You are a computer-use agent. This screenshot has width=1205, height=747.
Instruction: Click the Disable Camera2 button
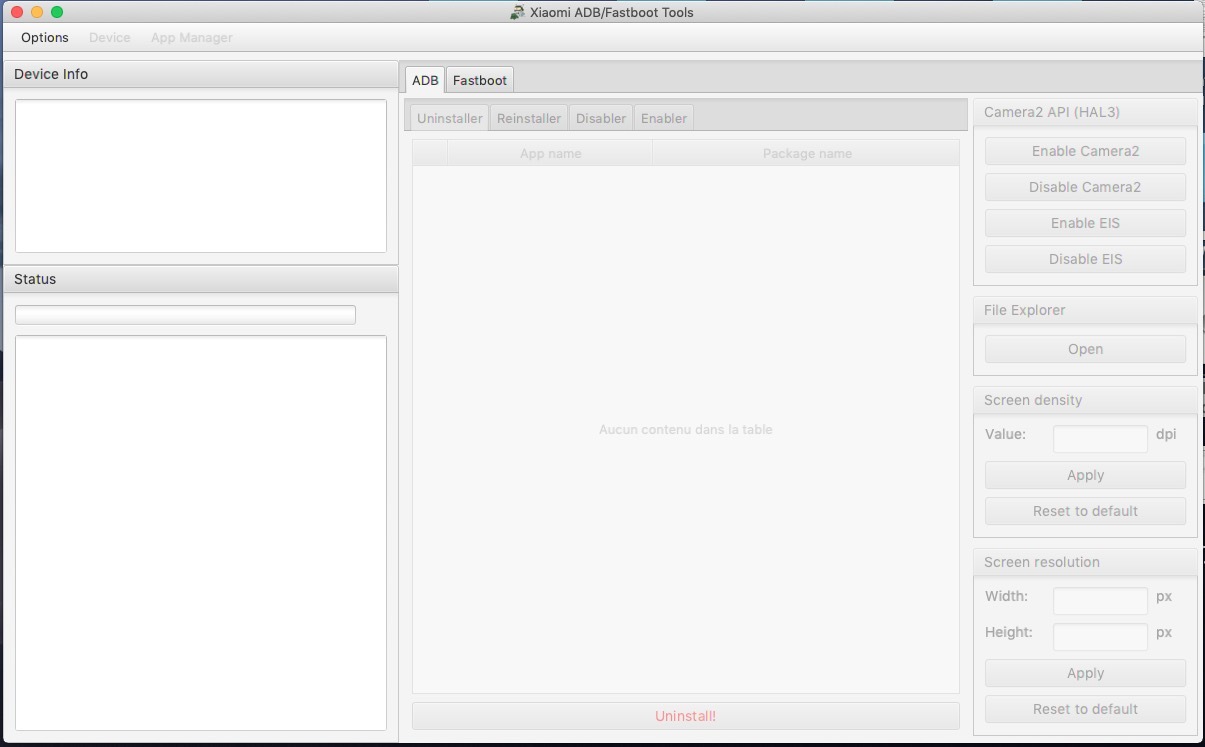(1085, 187)
